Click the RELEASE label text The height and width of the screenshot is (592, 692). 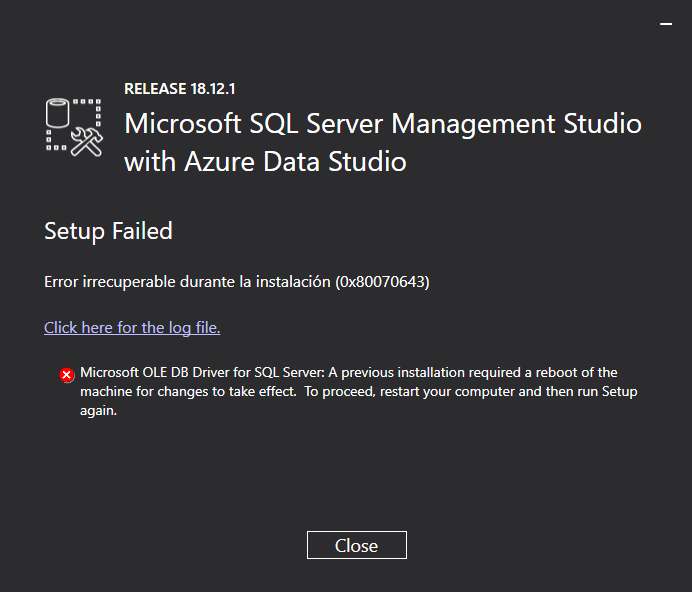(x=155, y=89)
